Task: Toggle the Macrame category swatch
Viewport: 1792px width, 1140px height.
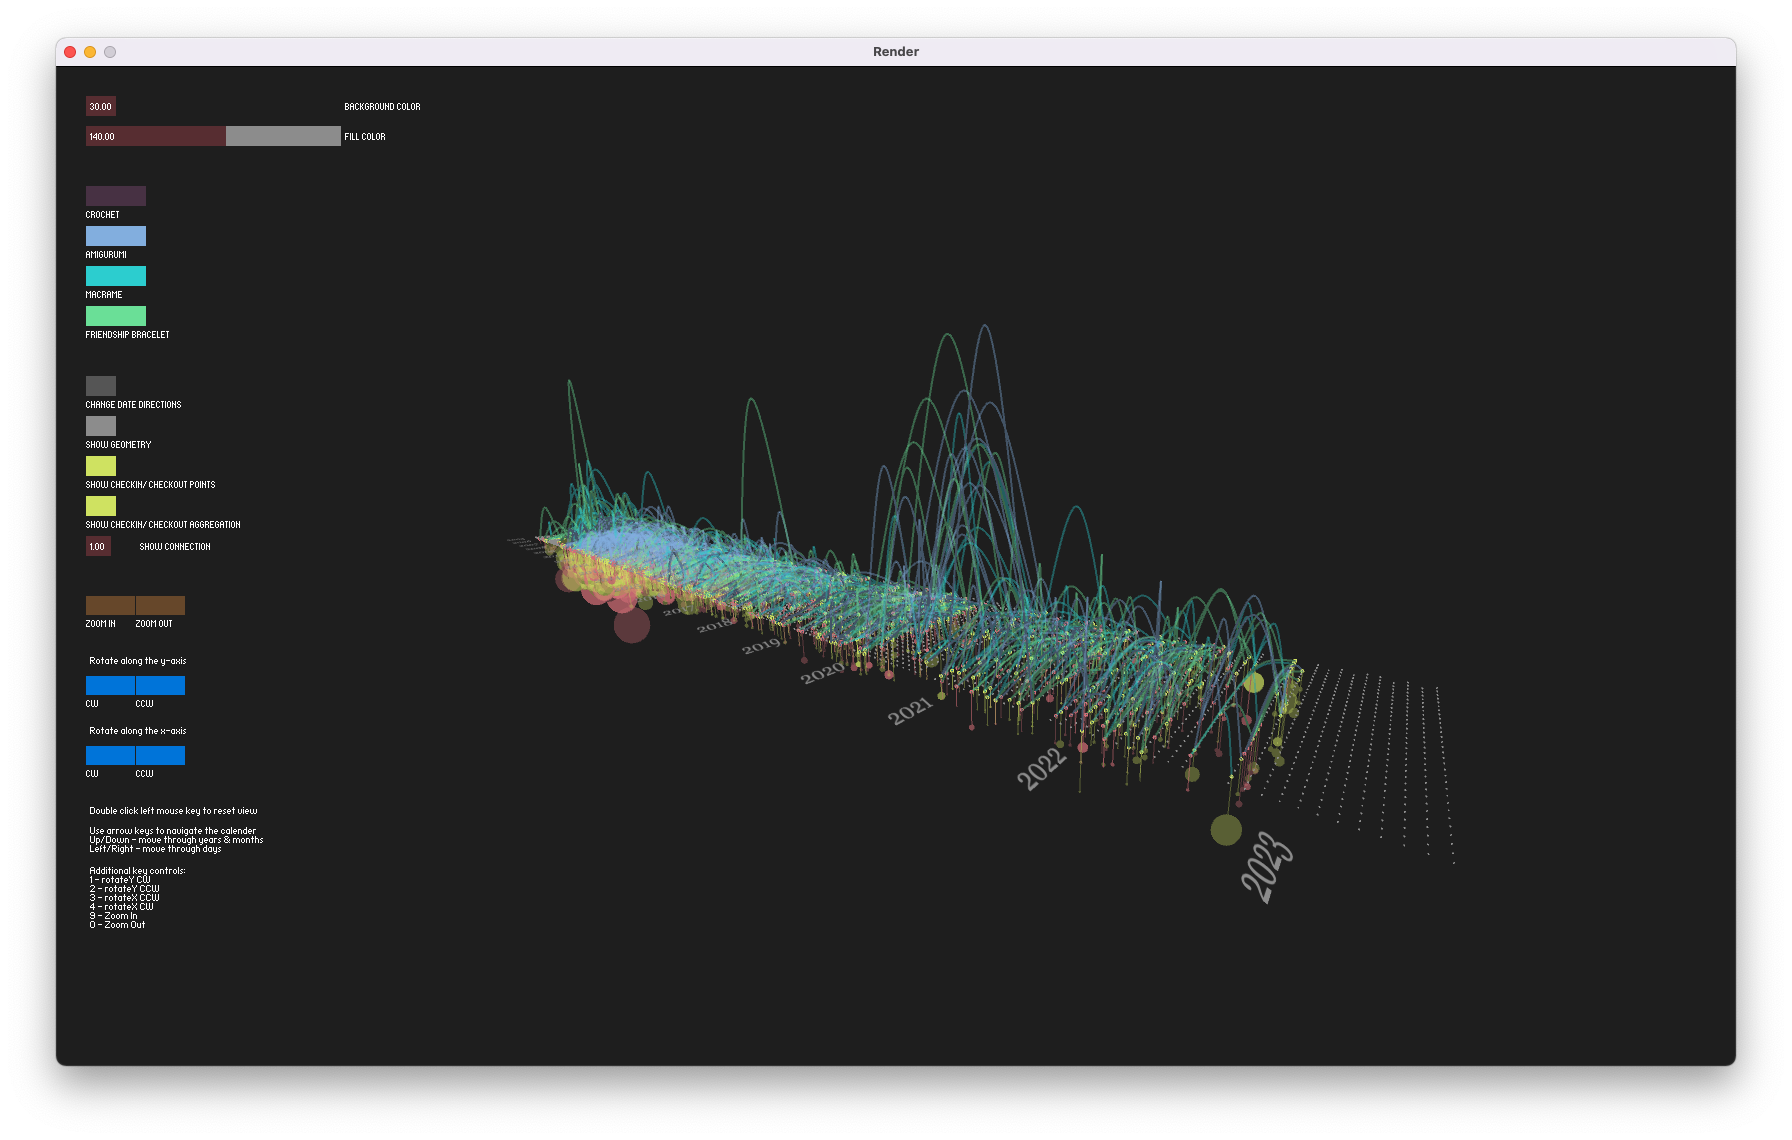Action: tap(116, 276)
